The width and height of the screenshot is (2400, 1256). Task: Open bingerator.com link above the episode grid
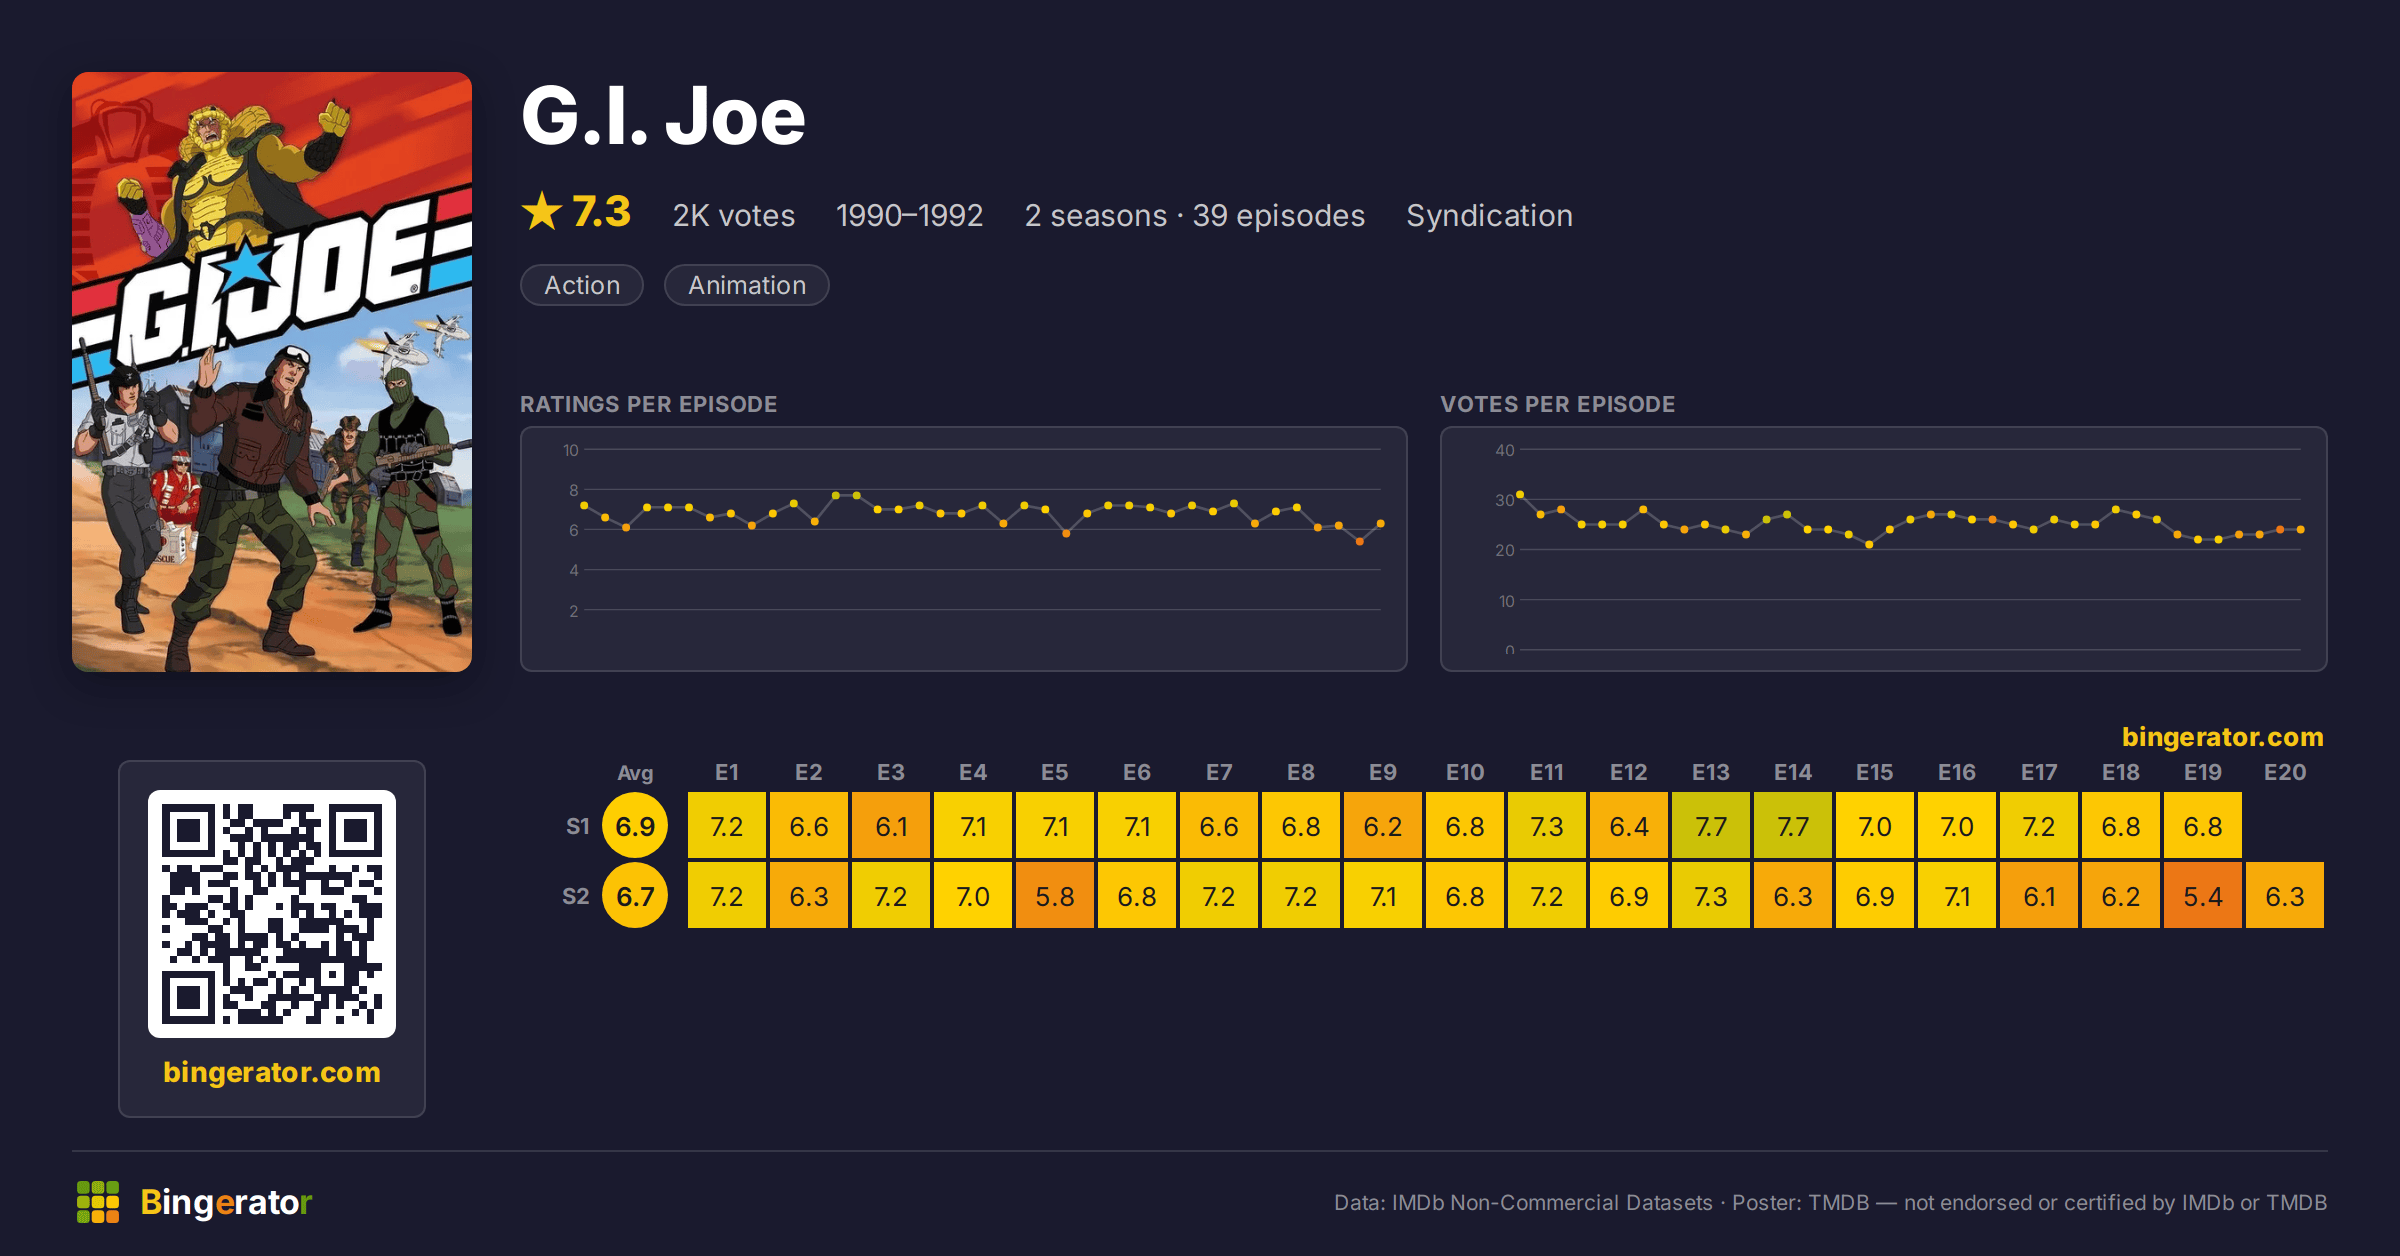(2223, 737)
